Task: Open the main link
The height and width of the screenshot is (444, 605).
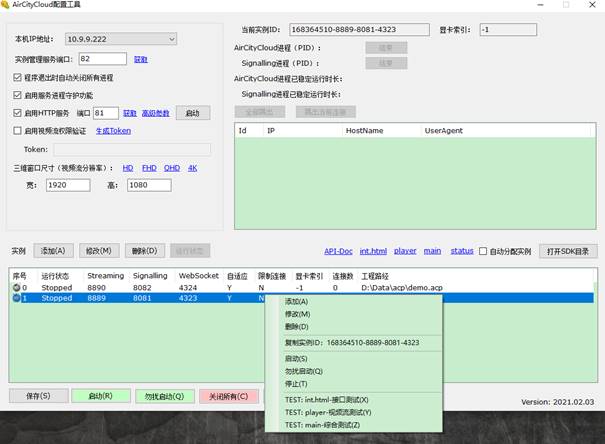Action: coord(432,251)
